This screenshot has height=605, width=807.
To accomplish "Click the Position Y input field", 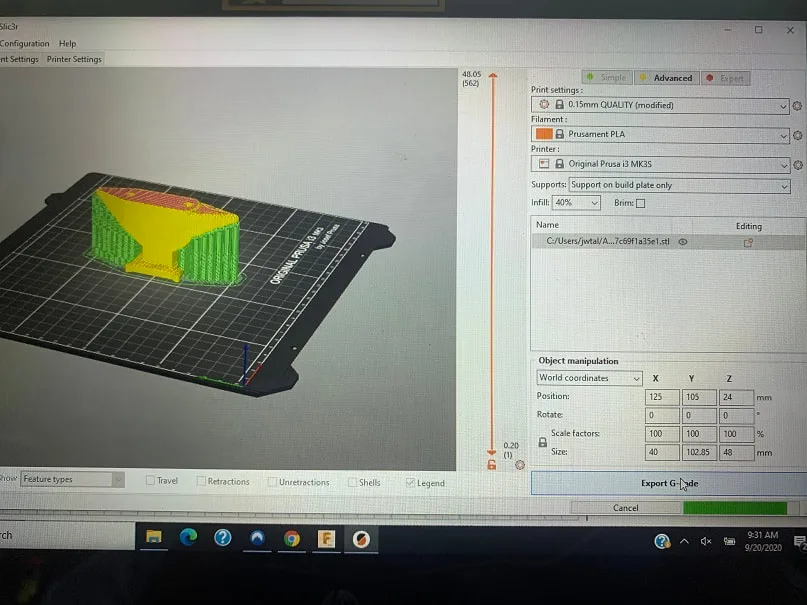I will pyautogui.click(x=699, y=397).
